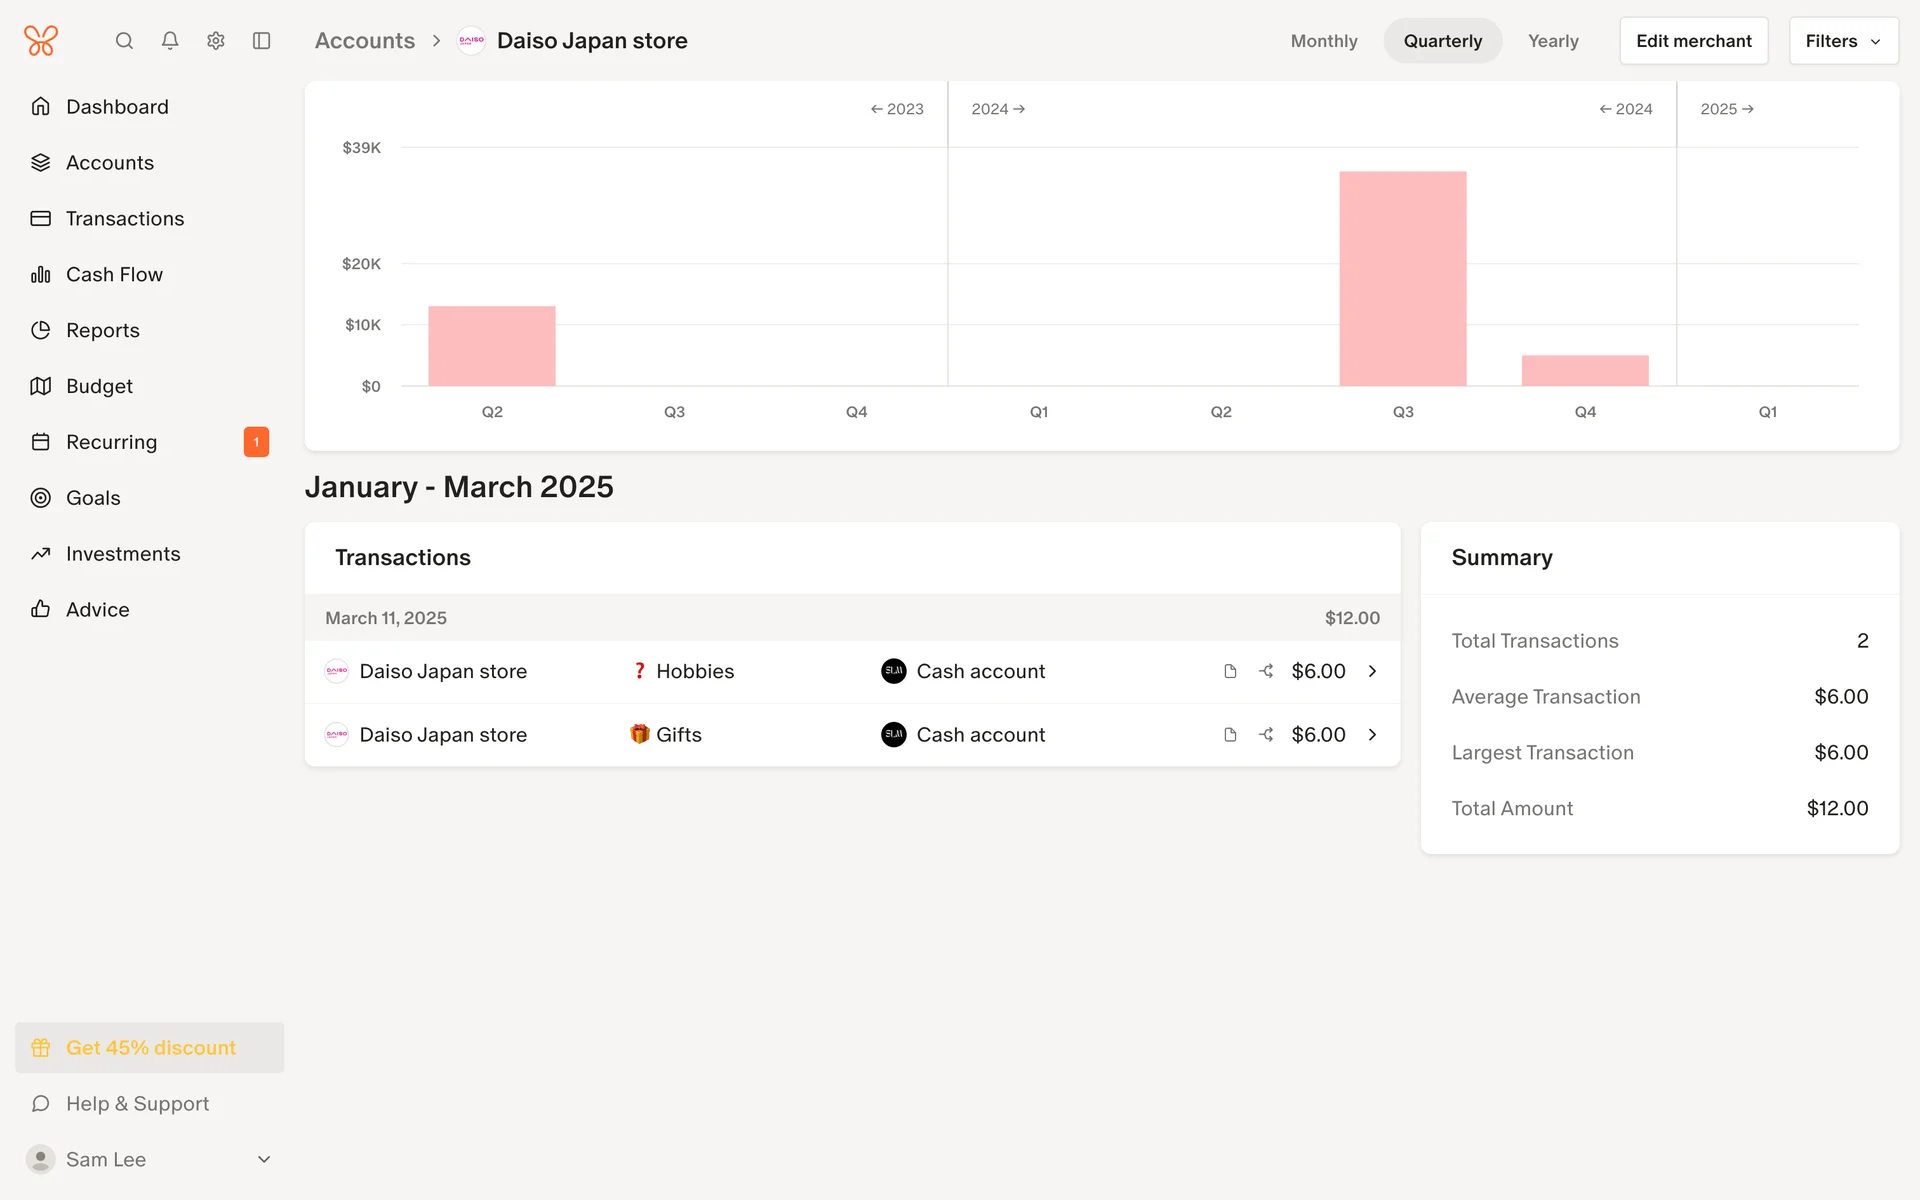Collapse sidebar with panel icon

click(x=262, y=41)
